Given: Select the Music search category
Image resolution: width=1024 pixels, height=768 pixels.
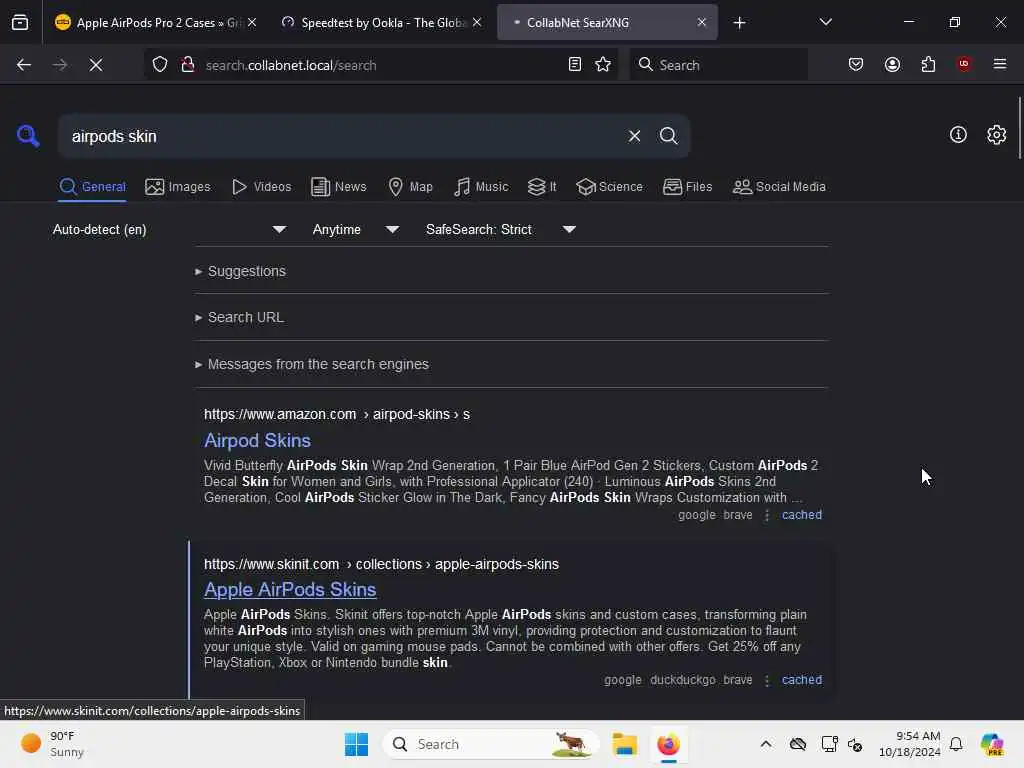Looking at the screenshot, I should [x=481, y=187].
